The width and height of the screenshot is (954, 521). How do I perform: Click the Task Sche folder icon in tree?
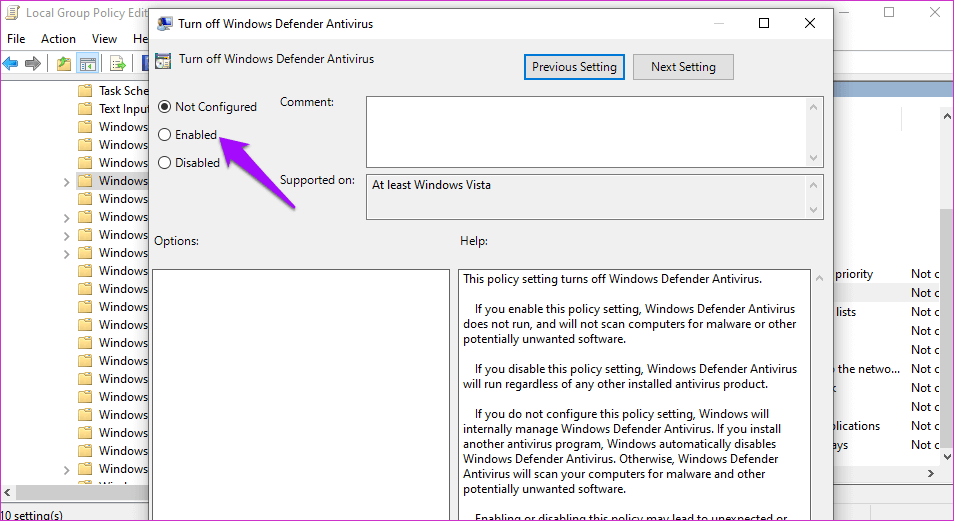click(x=85, y=91)
